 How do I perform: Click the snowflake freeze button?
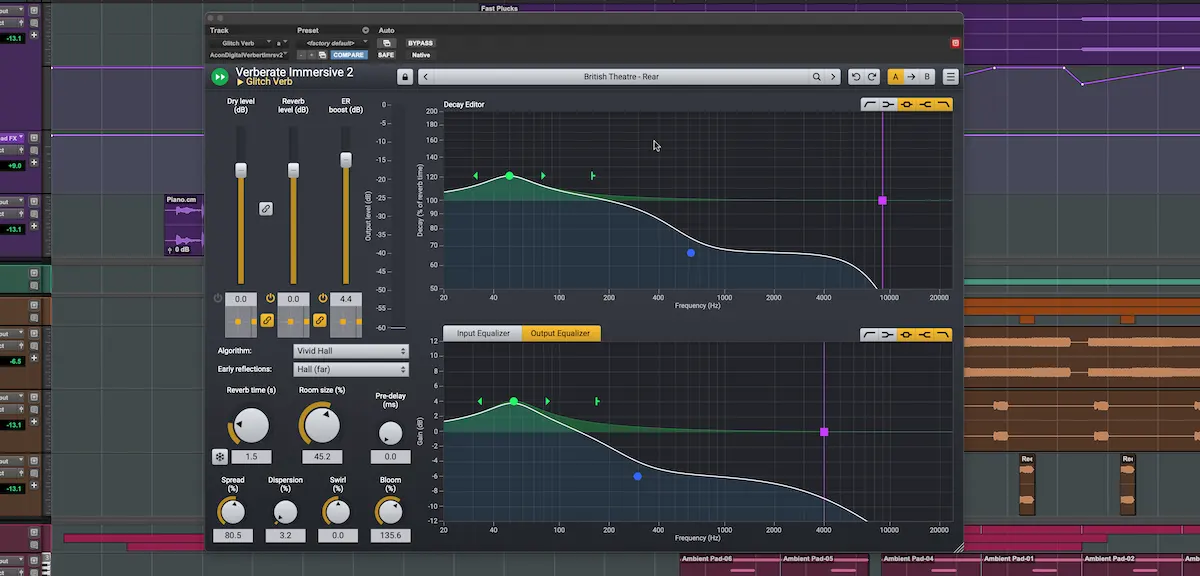(x=220, y=457)
